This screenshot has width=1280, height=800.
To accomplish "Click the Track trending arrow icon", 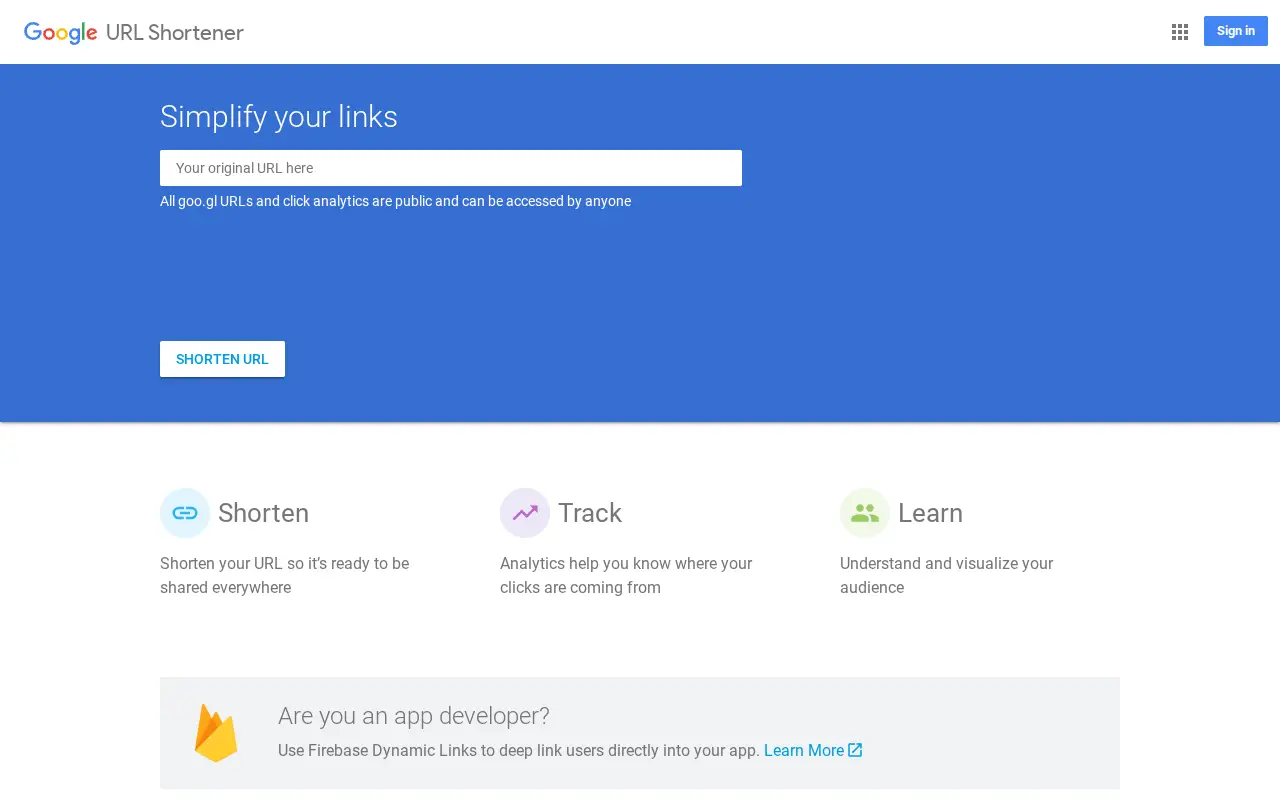I will click(x=525, y=513).
